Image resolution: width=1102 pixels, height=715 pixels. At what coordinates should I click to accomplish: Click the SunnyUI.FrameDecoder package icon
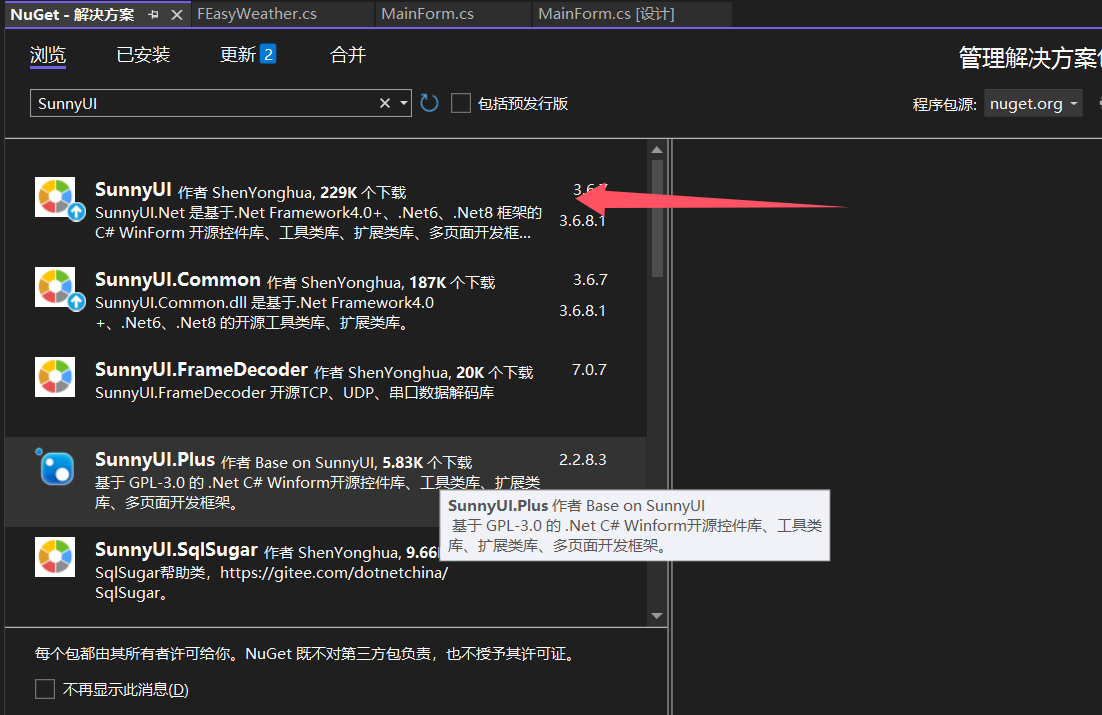[x=56, y=378]
